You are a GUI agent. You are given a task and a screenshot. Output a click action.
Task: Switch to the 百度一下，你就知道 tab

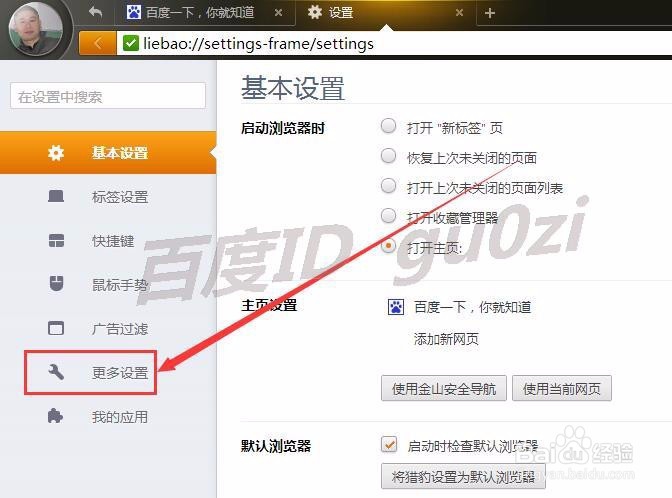205,13
